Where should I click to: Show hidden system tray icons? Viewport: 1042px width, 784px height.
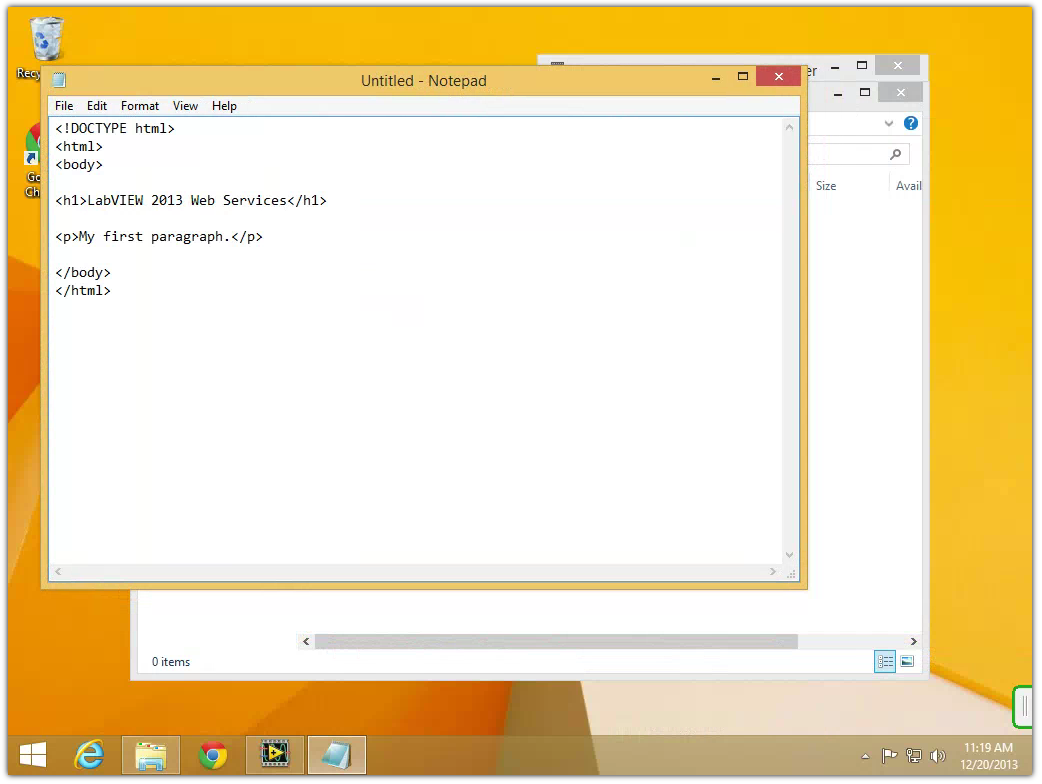(x=865, y=756)
